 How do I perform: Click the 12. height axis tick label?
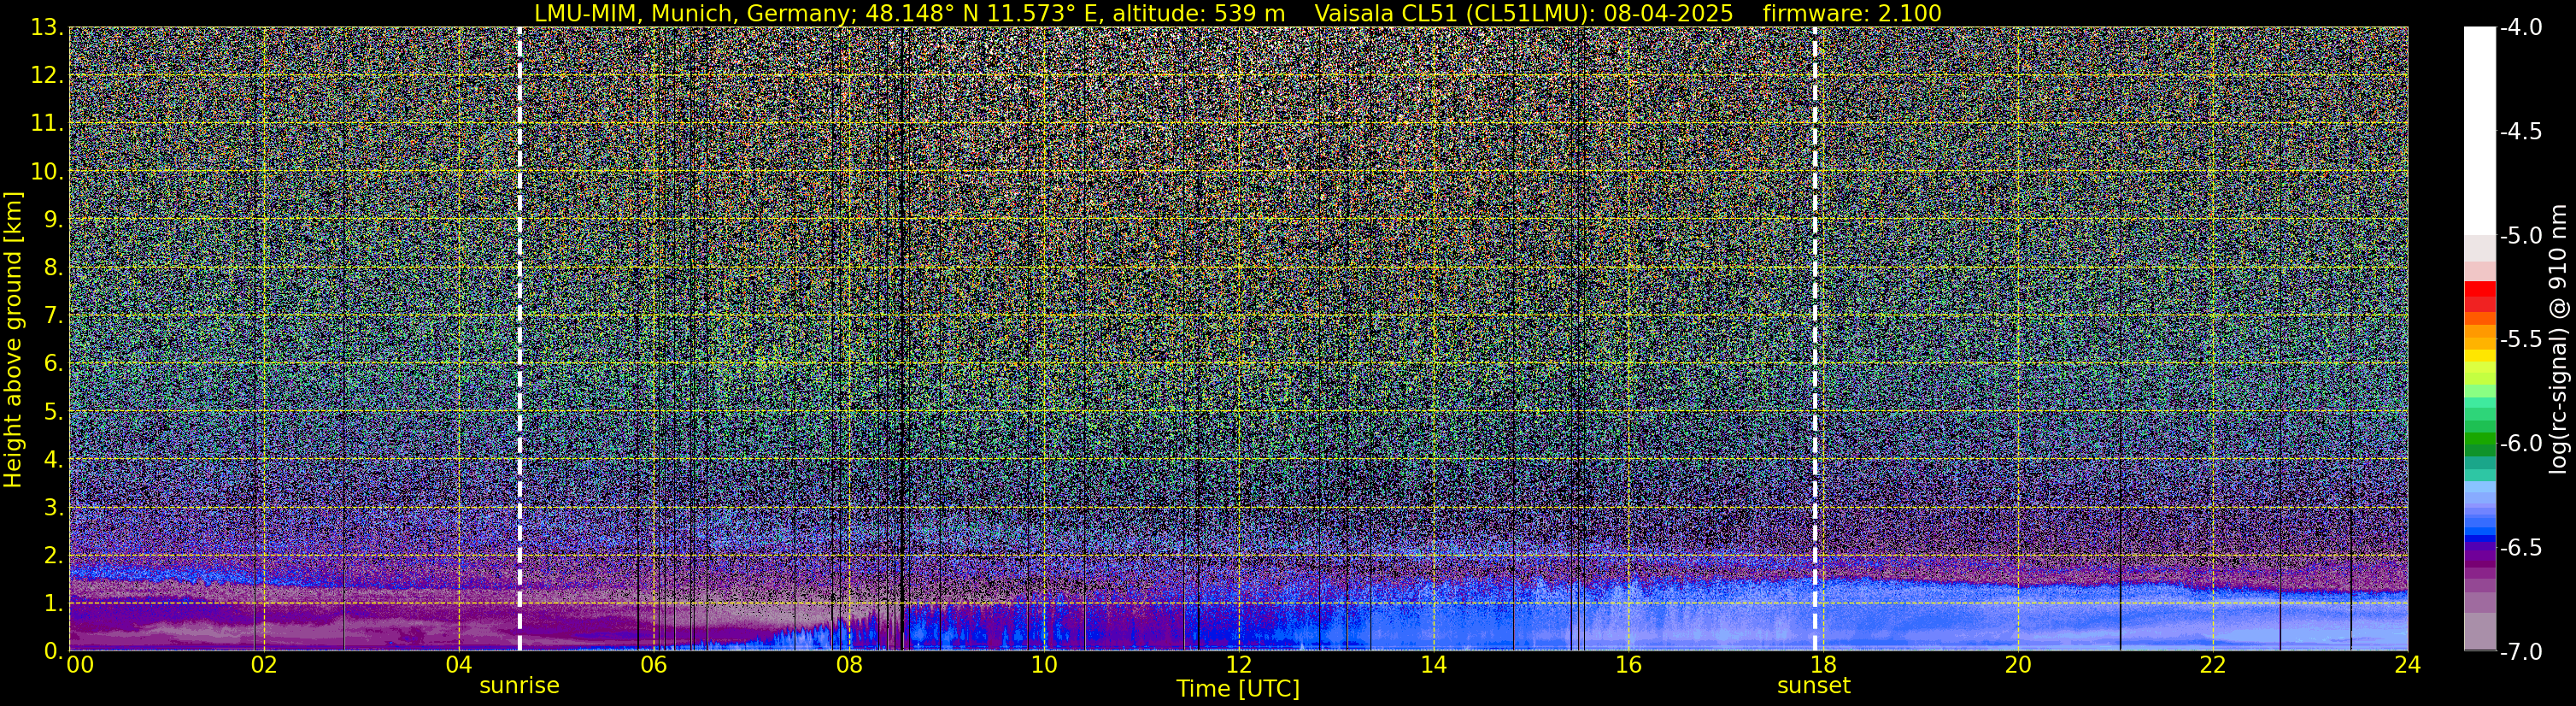[47, 76]
